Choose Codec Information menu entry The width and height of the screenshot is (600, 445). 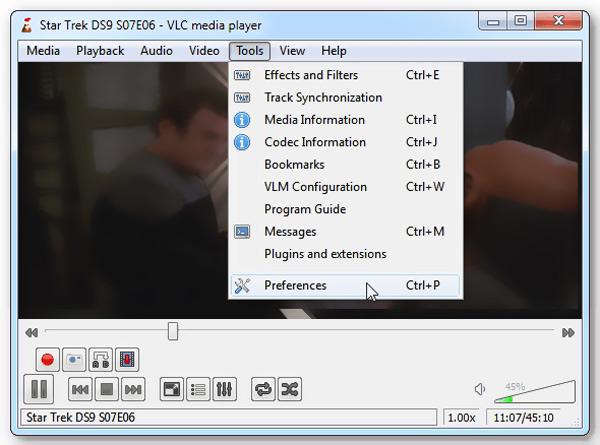(x=346, y=142)
